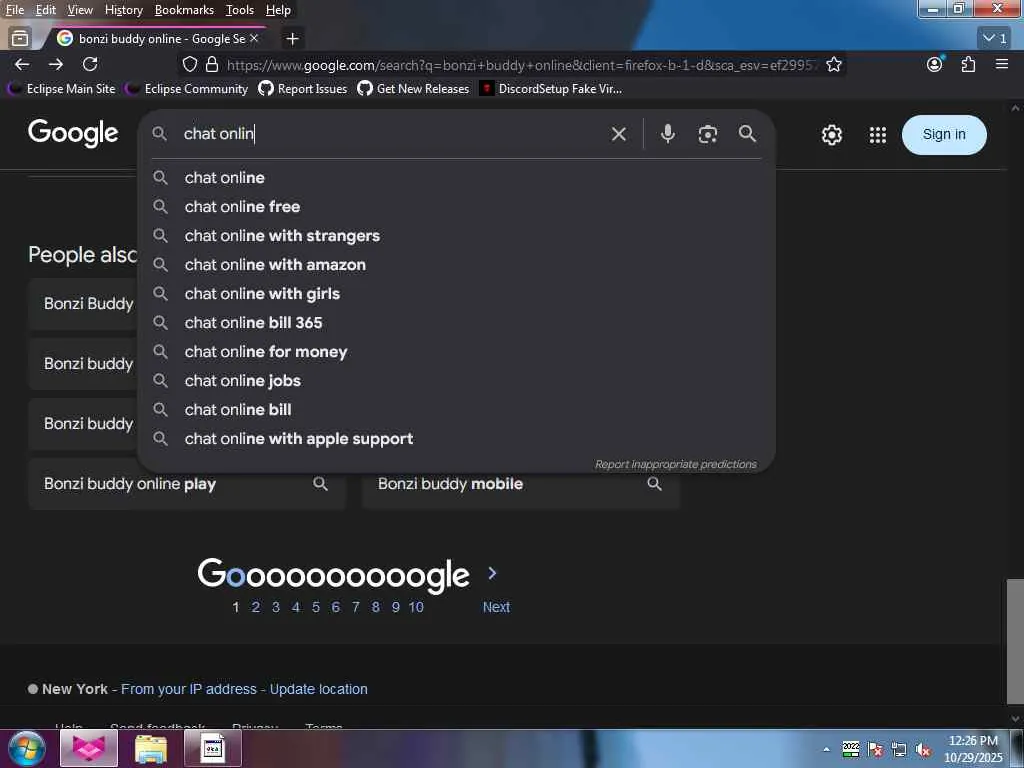Clear the search box text
Viewport: 1024px width, 768px height.
coord(618,135)
